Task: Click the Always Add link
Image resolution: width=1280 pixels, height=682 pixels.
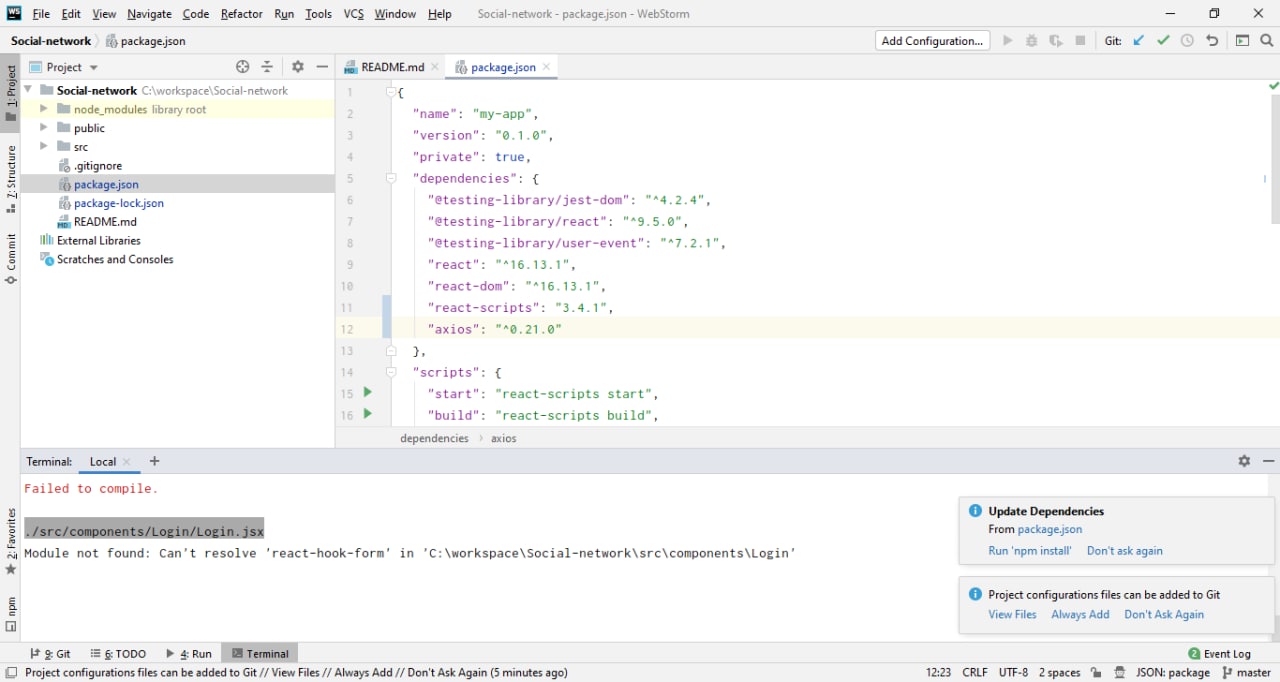Action: [1080, 614]
